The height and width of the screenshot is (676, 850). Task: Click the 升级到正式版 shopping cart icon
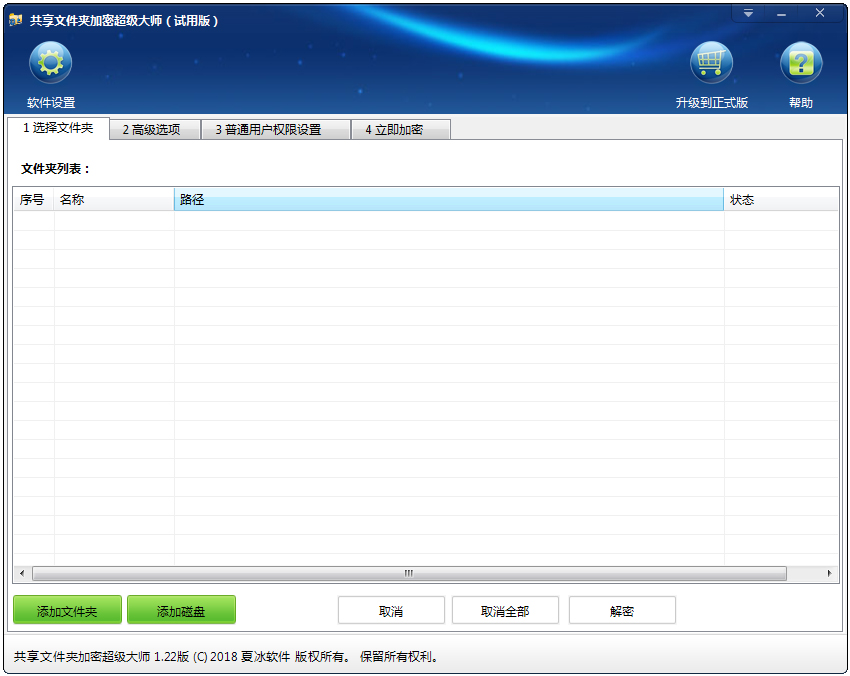[x=711, y=62]
